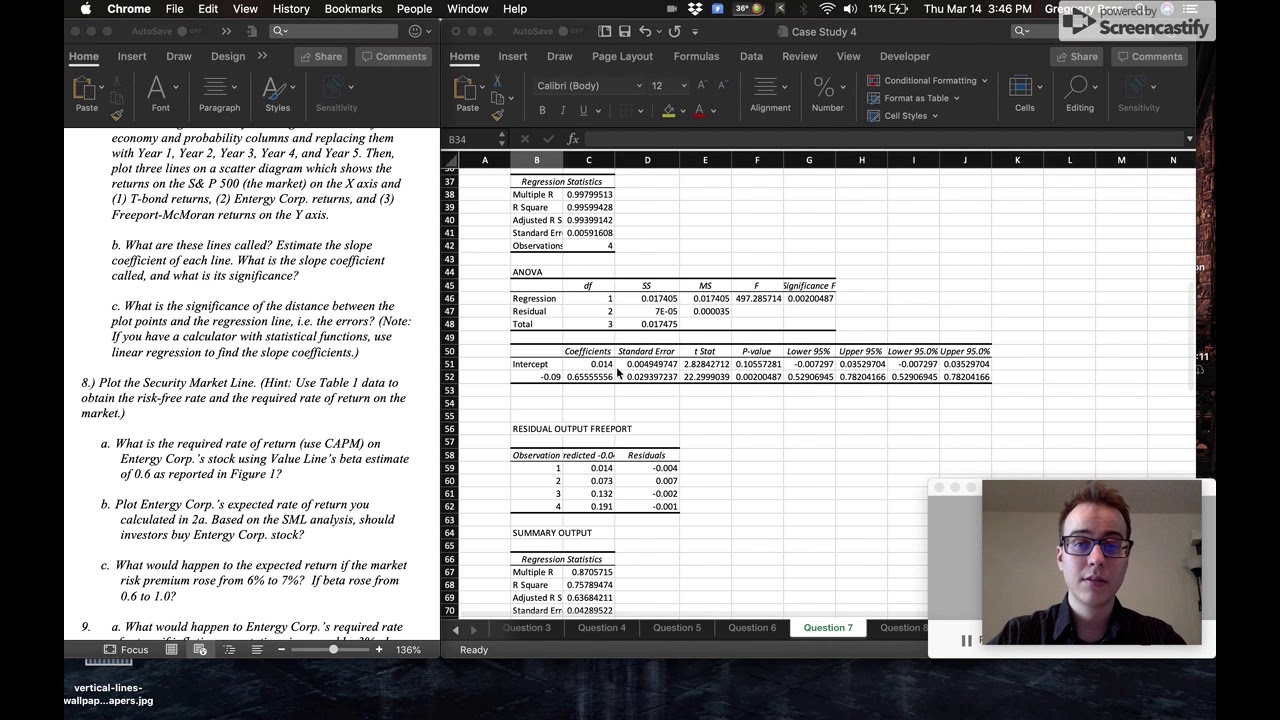Toggle Bold formatting in Excel
This screenshot has width=1280, height=720.
[x=542, y=111]
